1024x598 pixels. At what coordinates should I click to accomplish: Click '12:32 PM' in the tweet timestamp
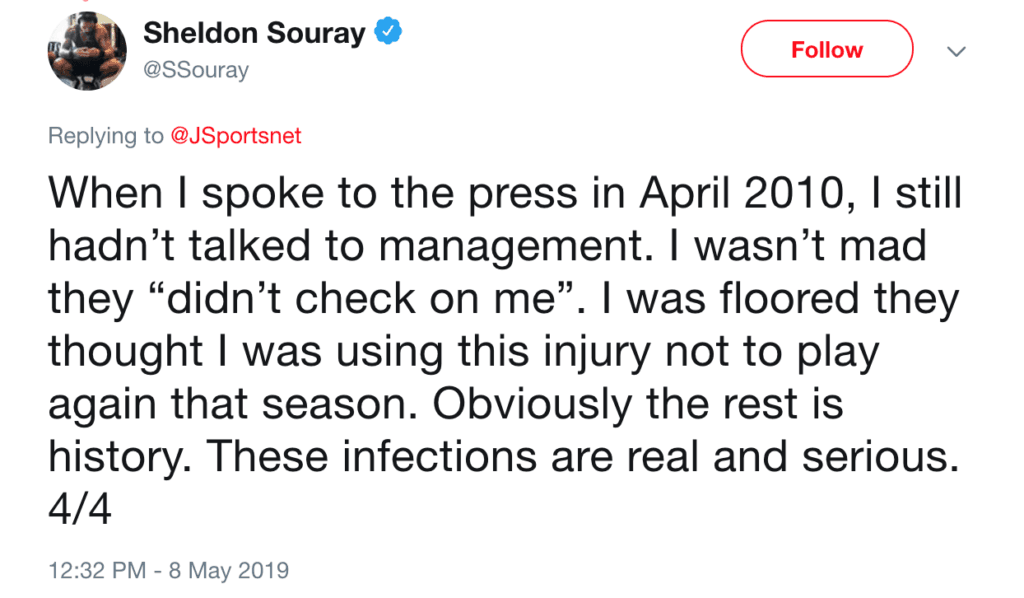pos(95,571)
